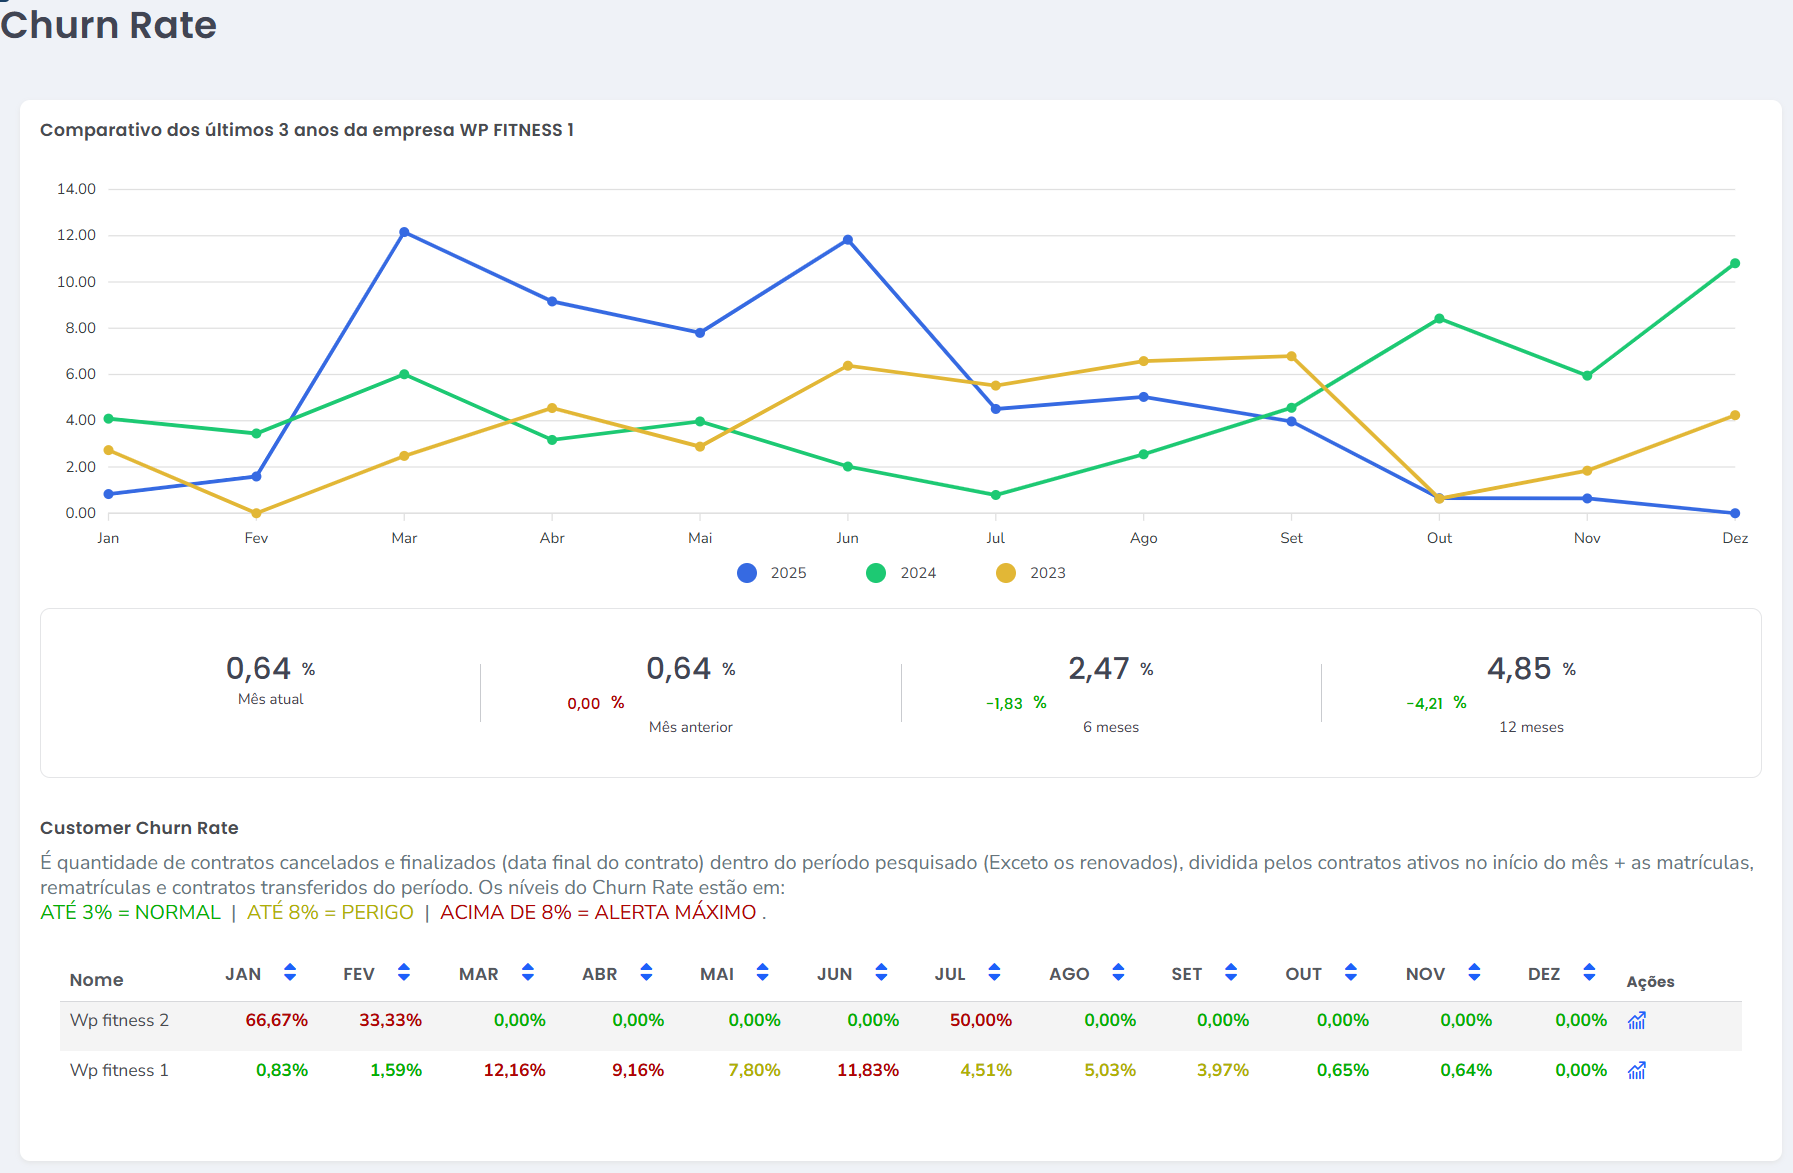Open chart action for Wp fitness 2
Viewport: 1793px width, 1173px height.
1636,1021
